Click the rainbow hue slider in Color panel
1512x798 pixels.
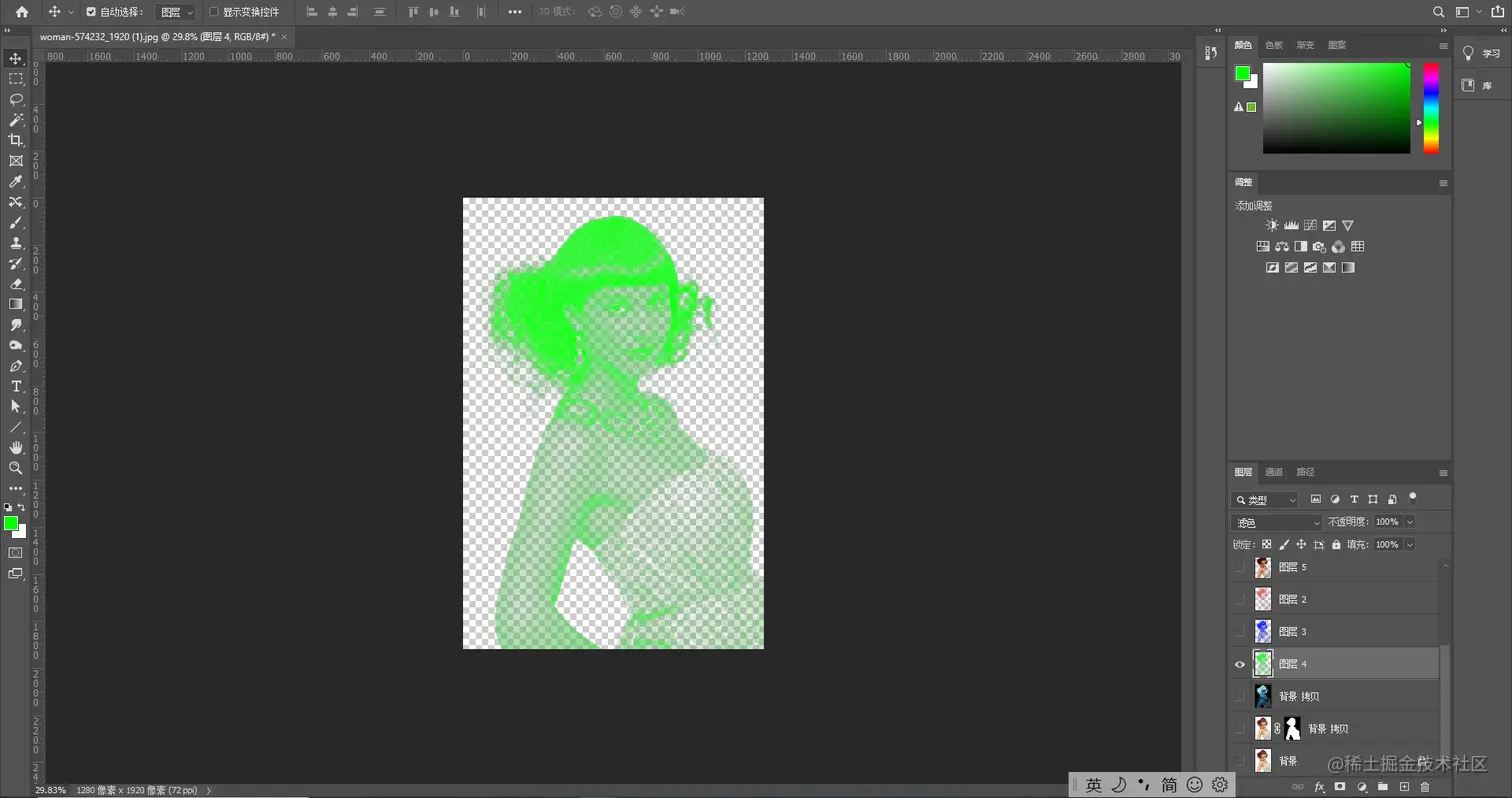[1431, 108]
